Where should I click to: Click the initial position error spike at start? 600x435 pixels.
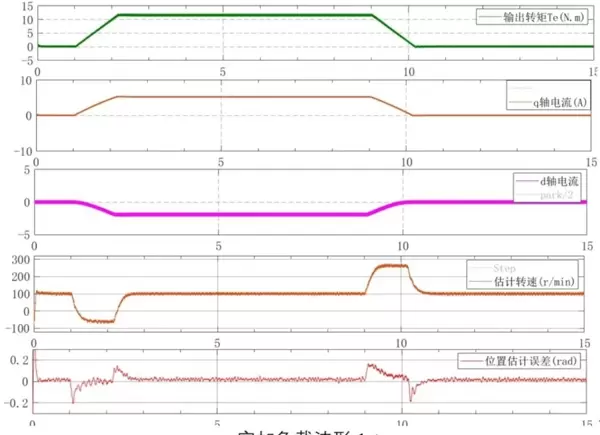point(35,355)
